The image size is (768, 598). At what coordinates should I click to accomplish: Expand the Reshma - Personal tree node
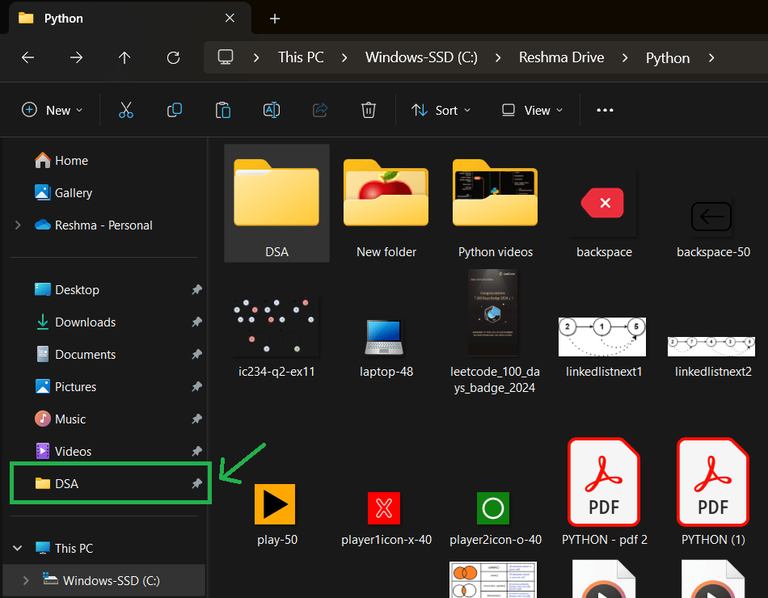point(18,225)
